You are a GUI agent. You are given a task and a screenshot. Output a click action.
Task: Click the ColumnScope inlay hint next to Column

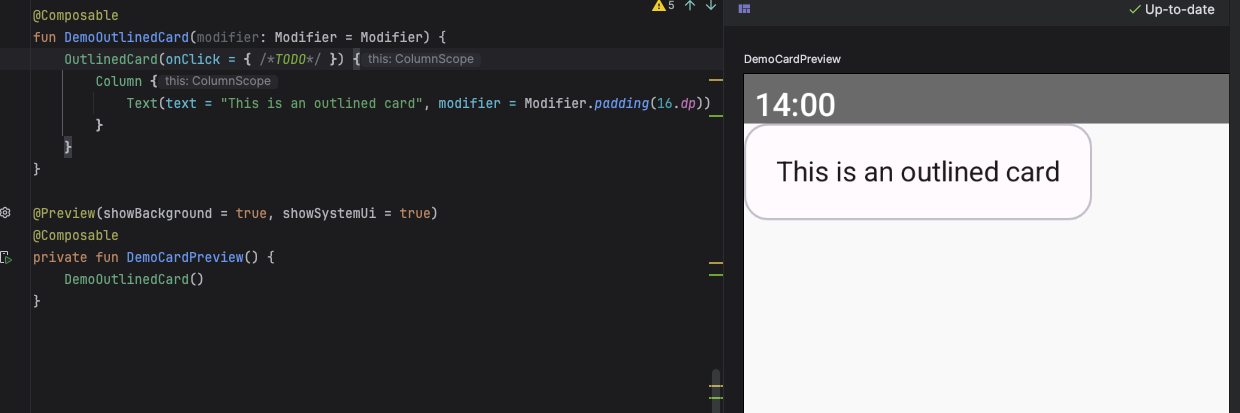218,81
